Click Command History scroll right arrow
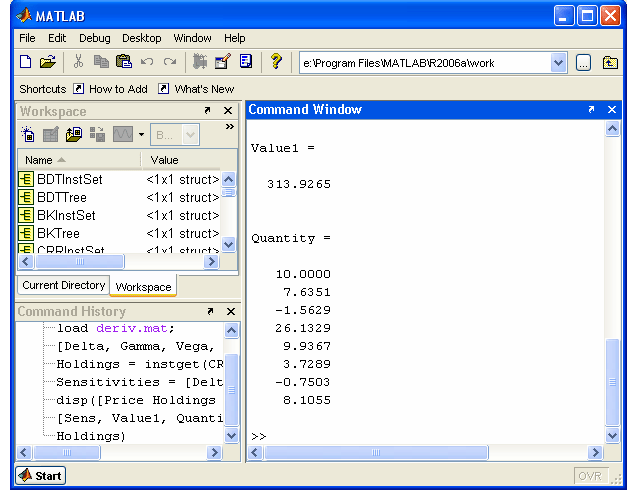Image resolution: width=631 pixels, height=493 pixels. click(214, 453)
